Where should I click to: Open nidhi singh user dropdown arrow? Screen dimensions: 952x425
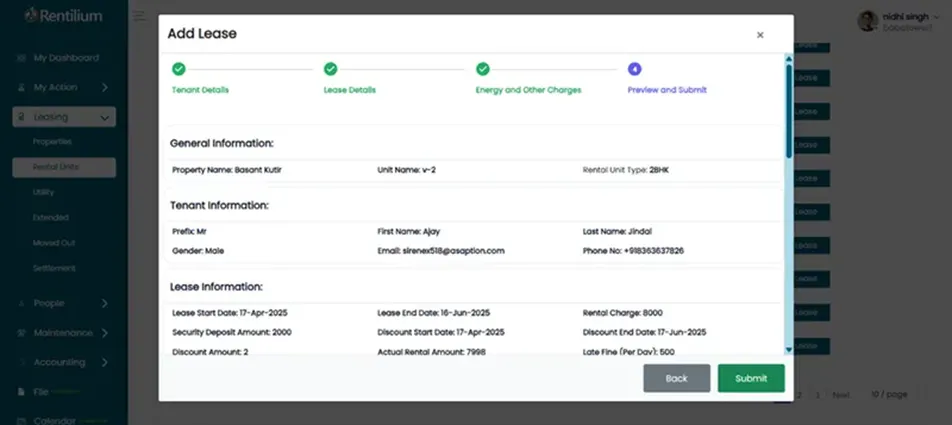pyautogui.click(x=936, y=18)
